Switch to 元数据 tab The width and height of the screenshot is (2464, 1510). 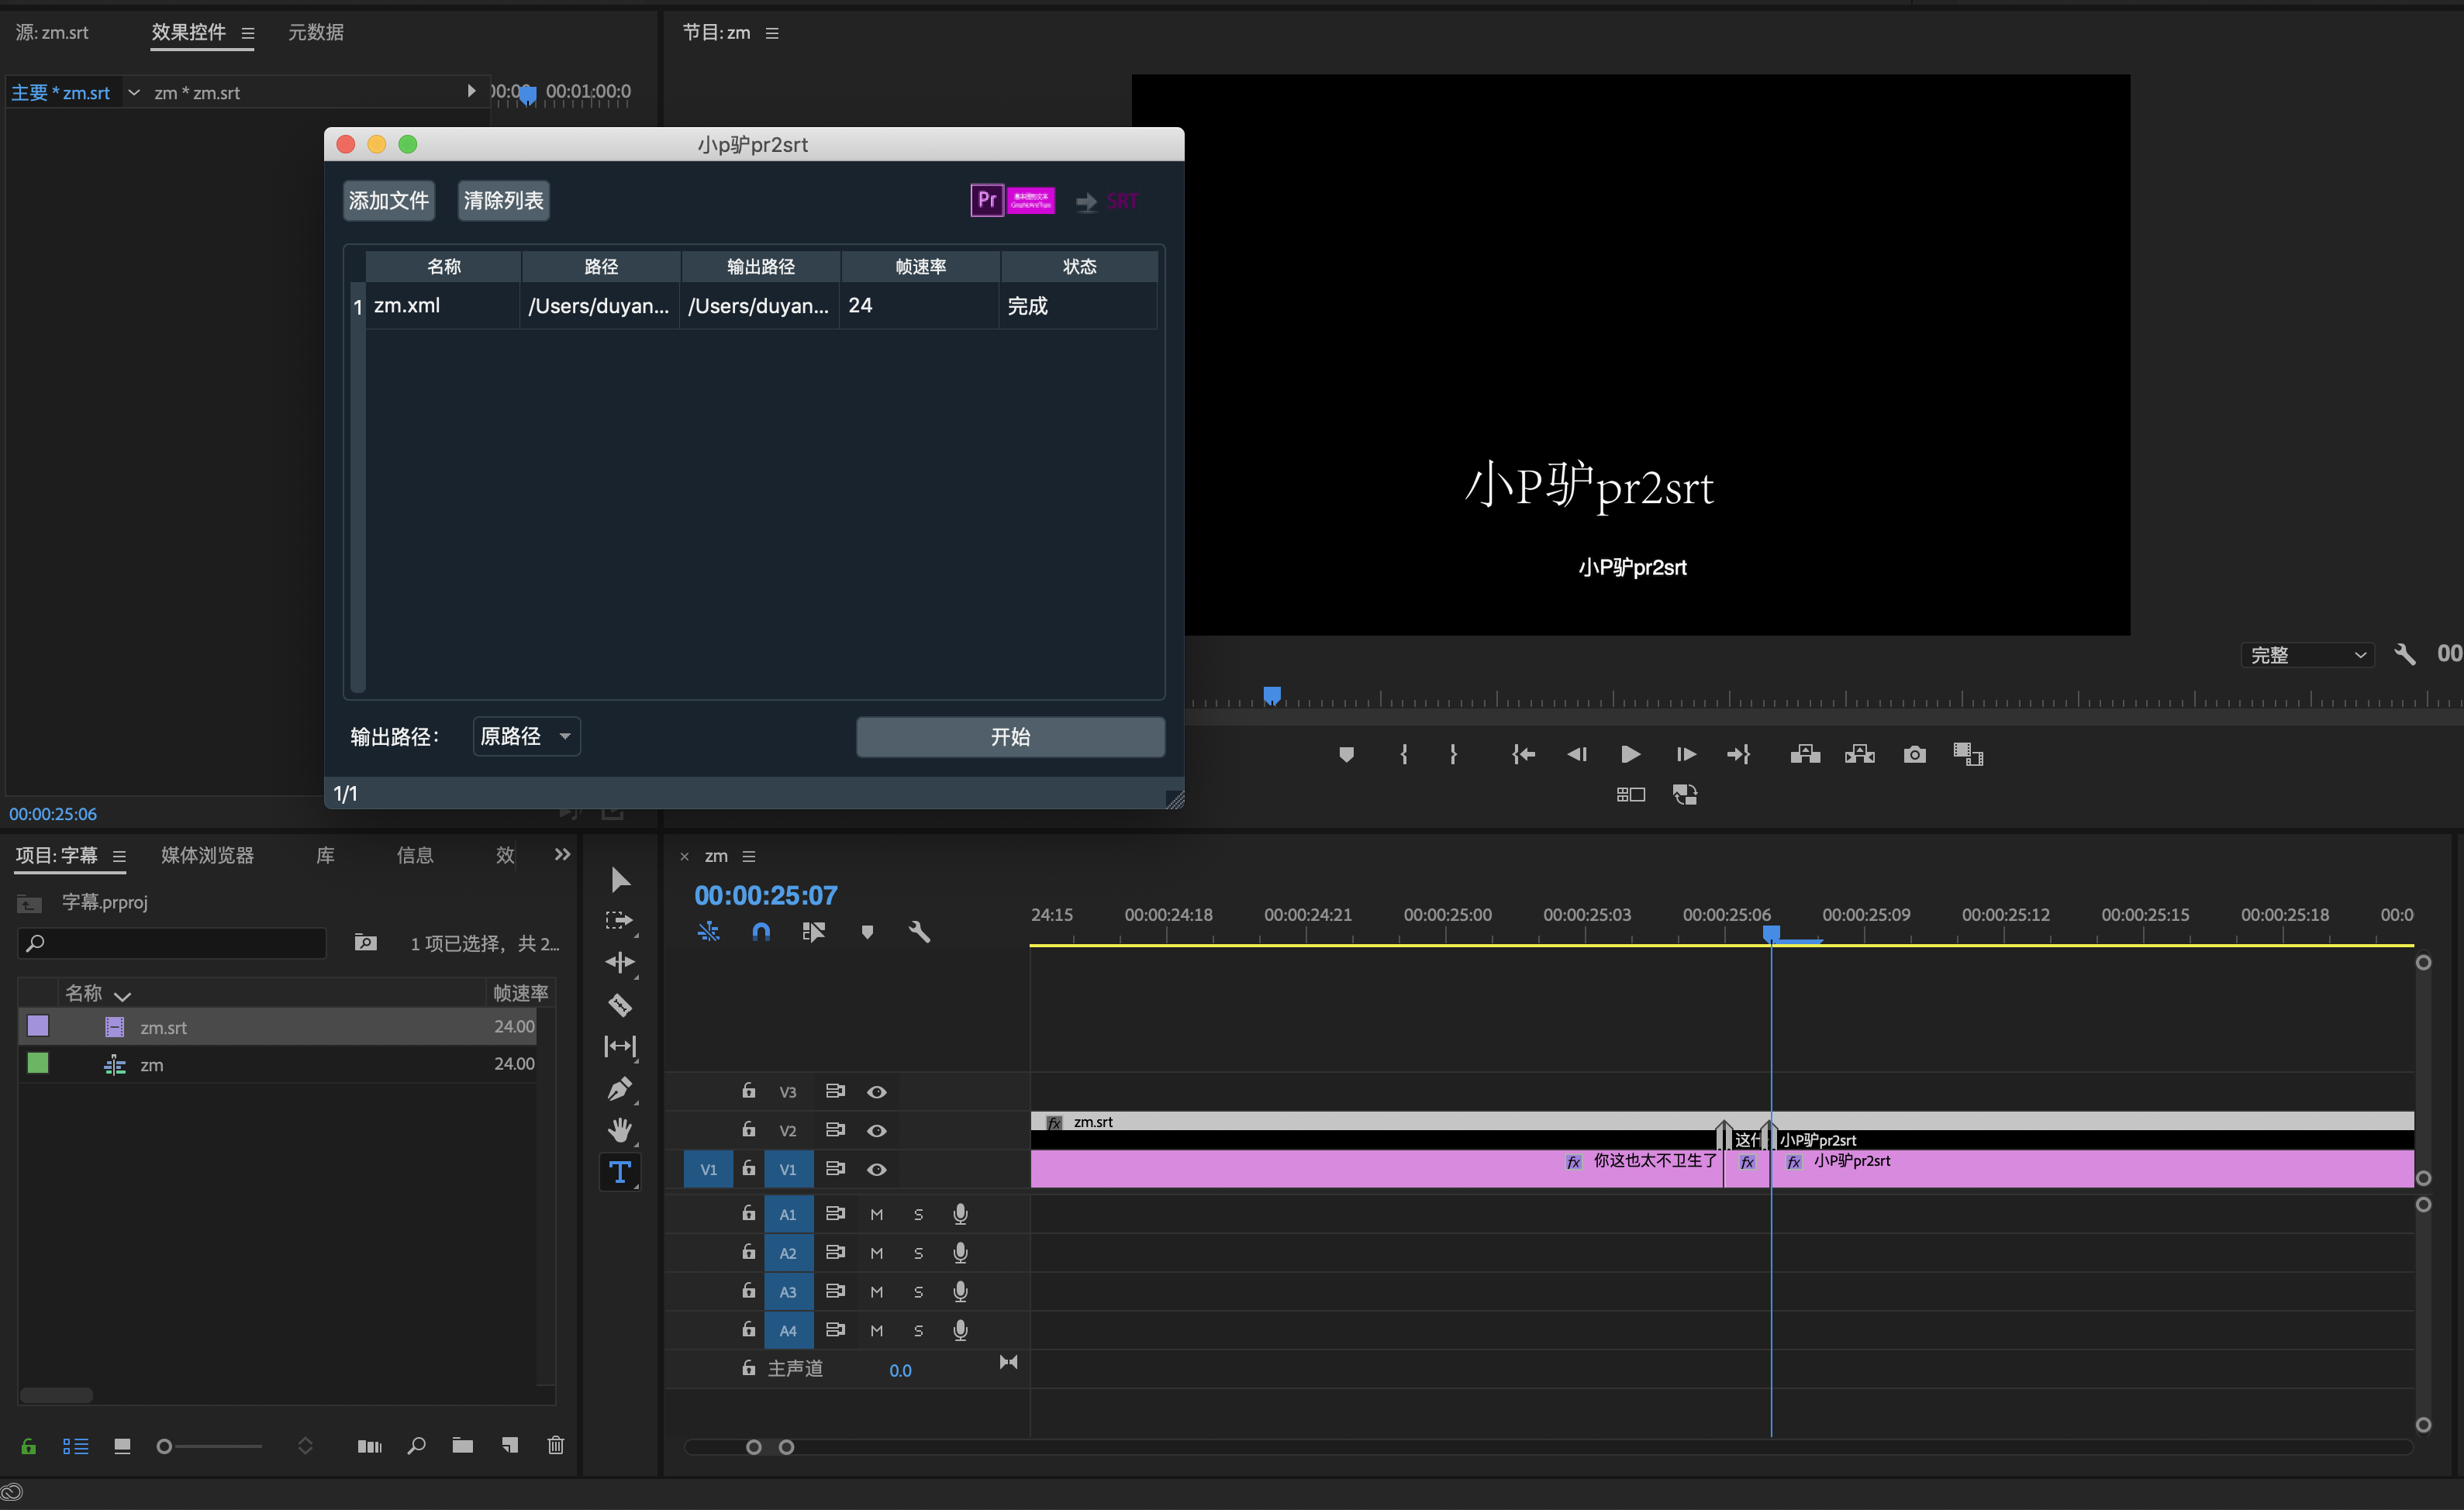click(x=316, y=32)
